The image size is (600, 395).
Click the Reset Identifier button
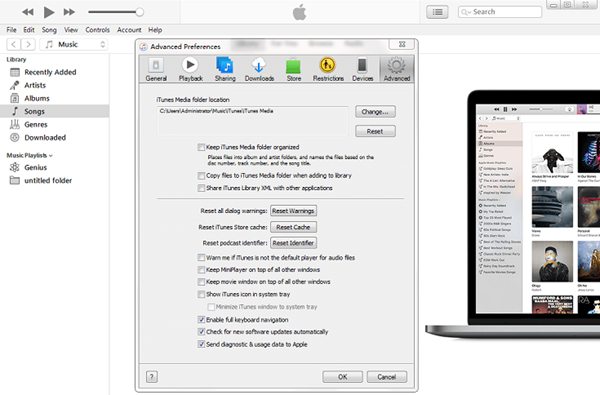[293, 243]
